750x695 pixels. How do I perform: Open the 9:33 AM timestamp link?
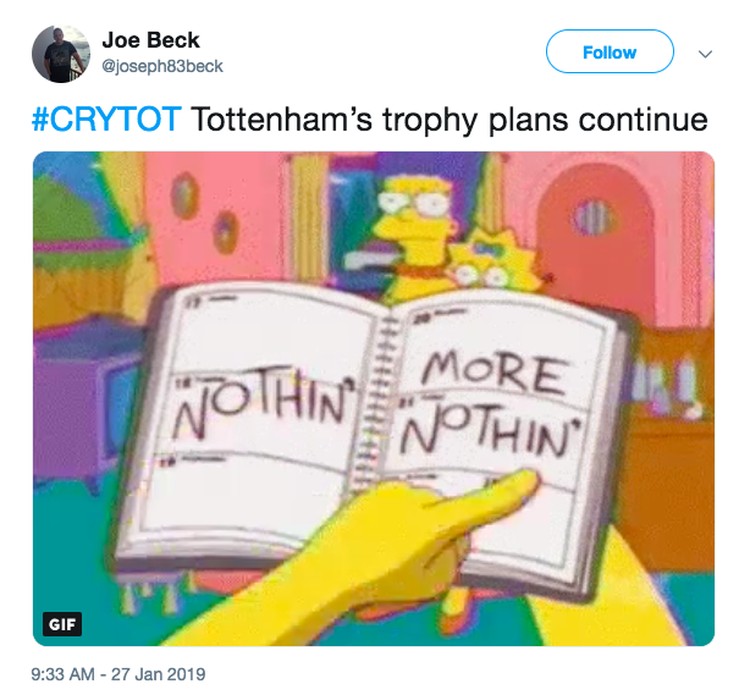tap(63, 674)
